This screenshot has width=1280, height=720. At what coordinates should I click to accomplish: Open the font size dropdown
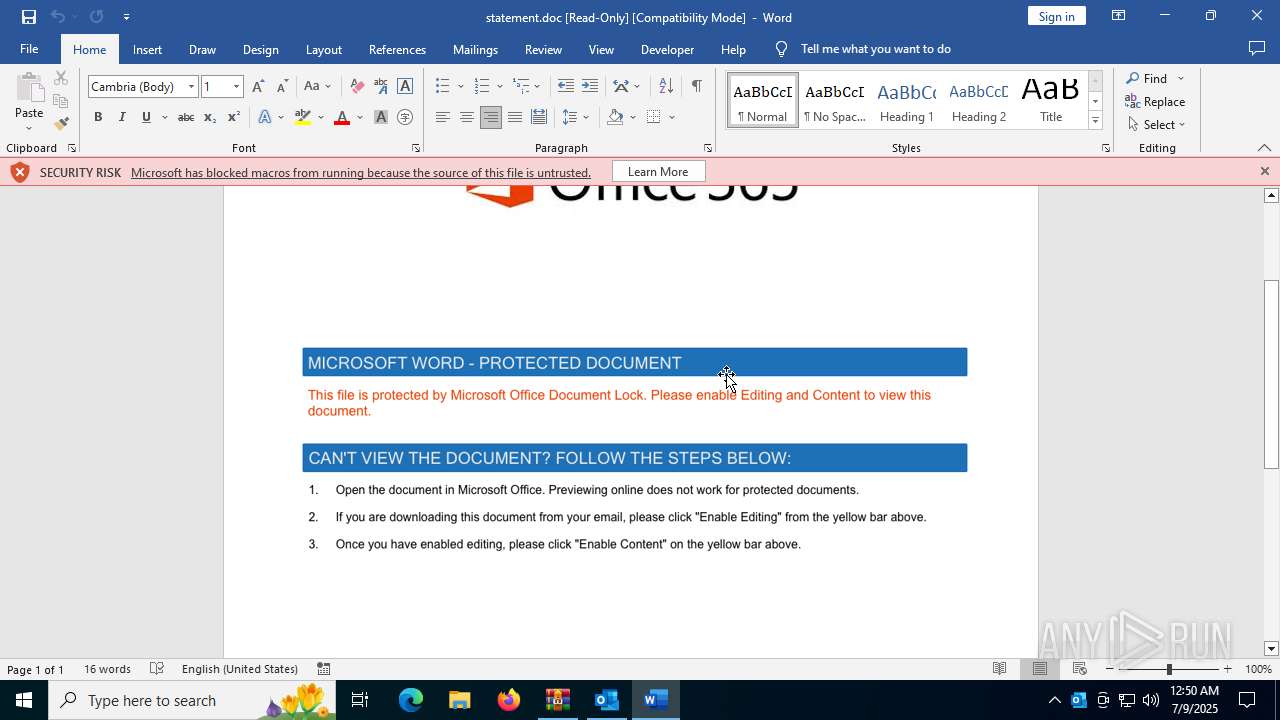[x=236, y=86]
